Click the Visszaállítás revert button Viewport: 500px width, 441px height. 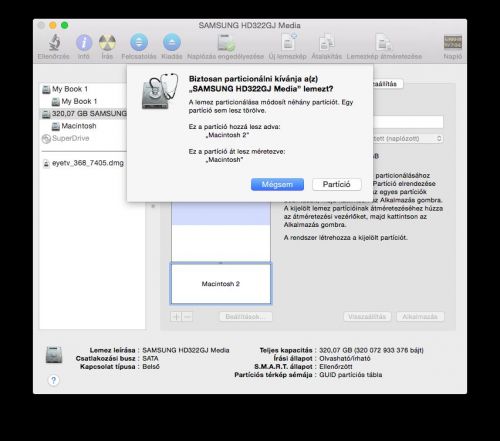coord(367,316)
